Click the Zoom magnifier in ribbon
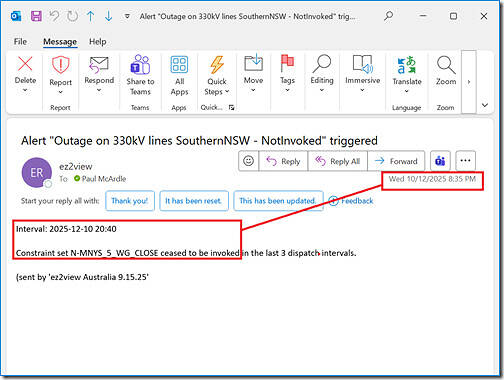Viewport: 504px width, 380px height. (446, 65)
